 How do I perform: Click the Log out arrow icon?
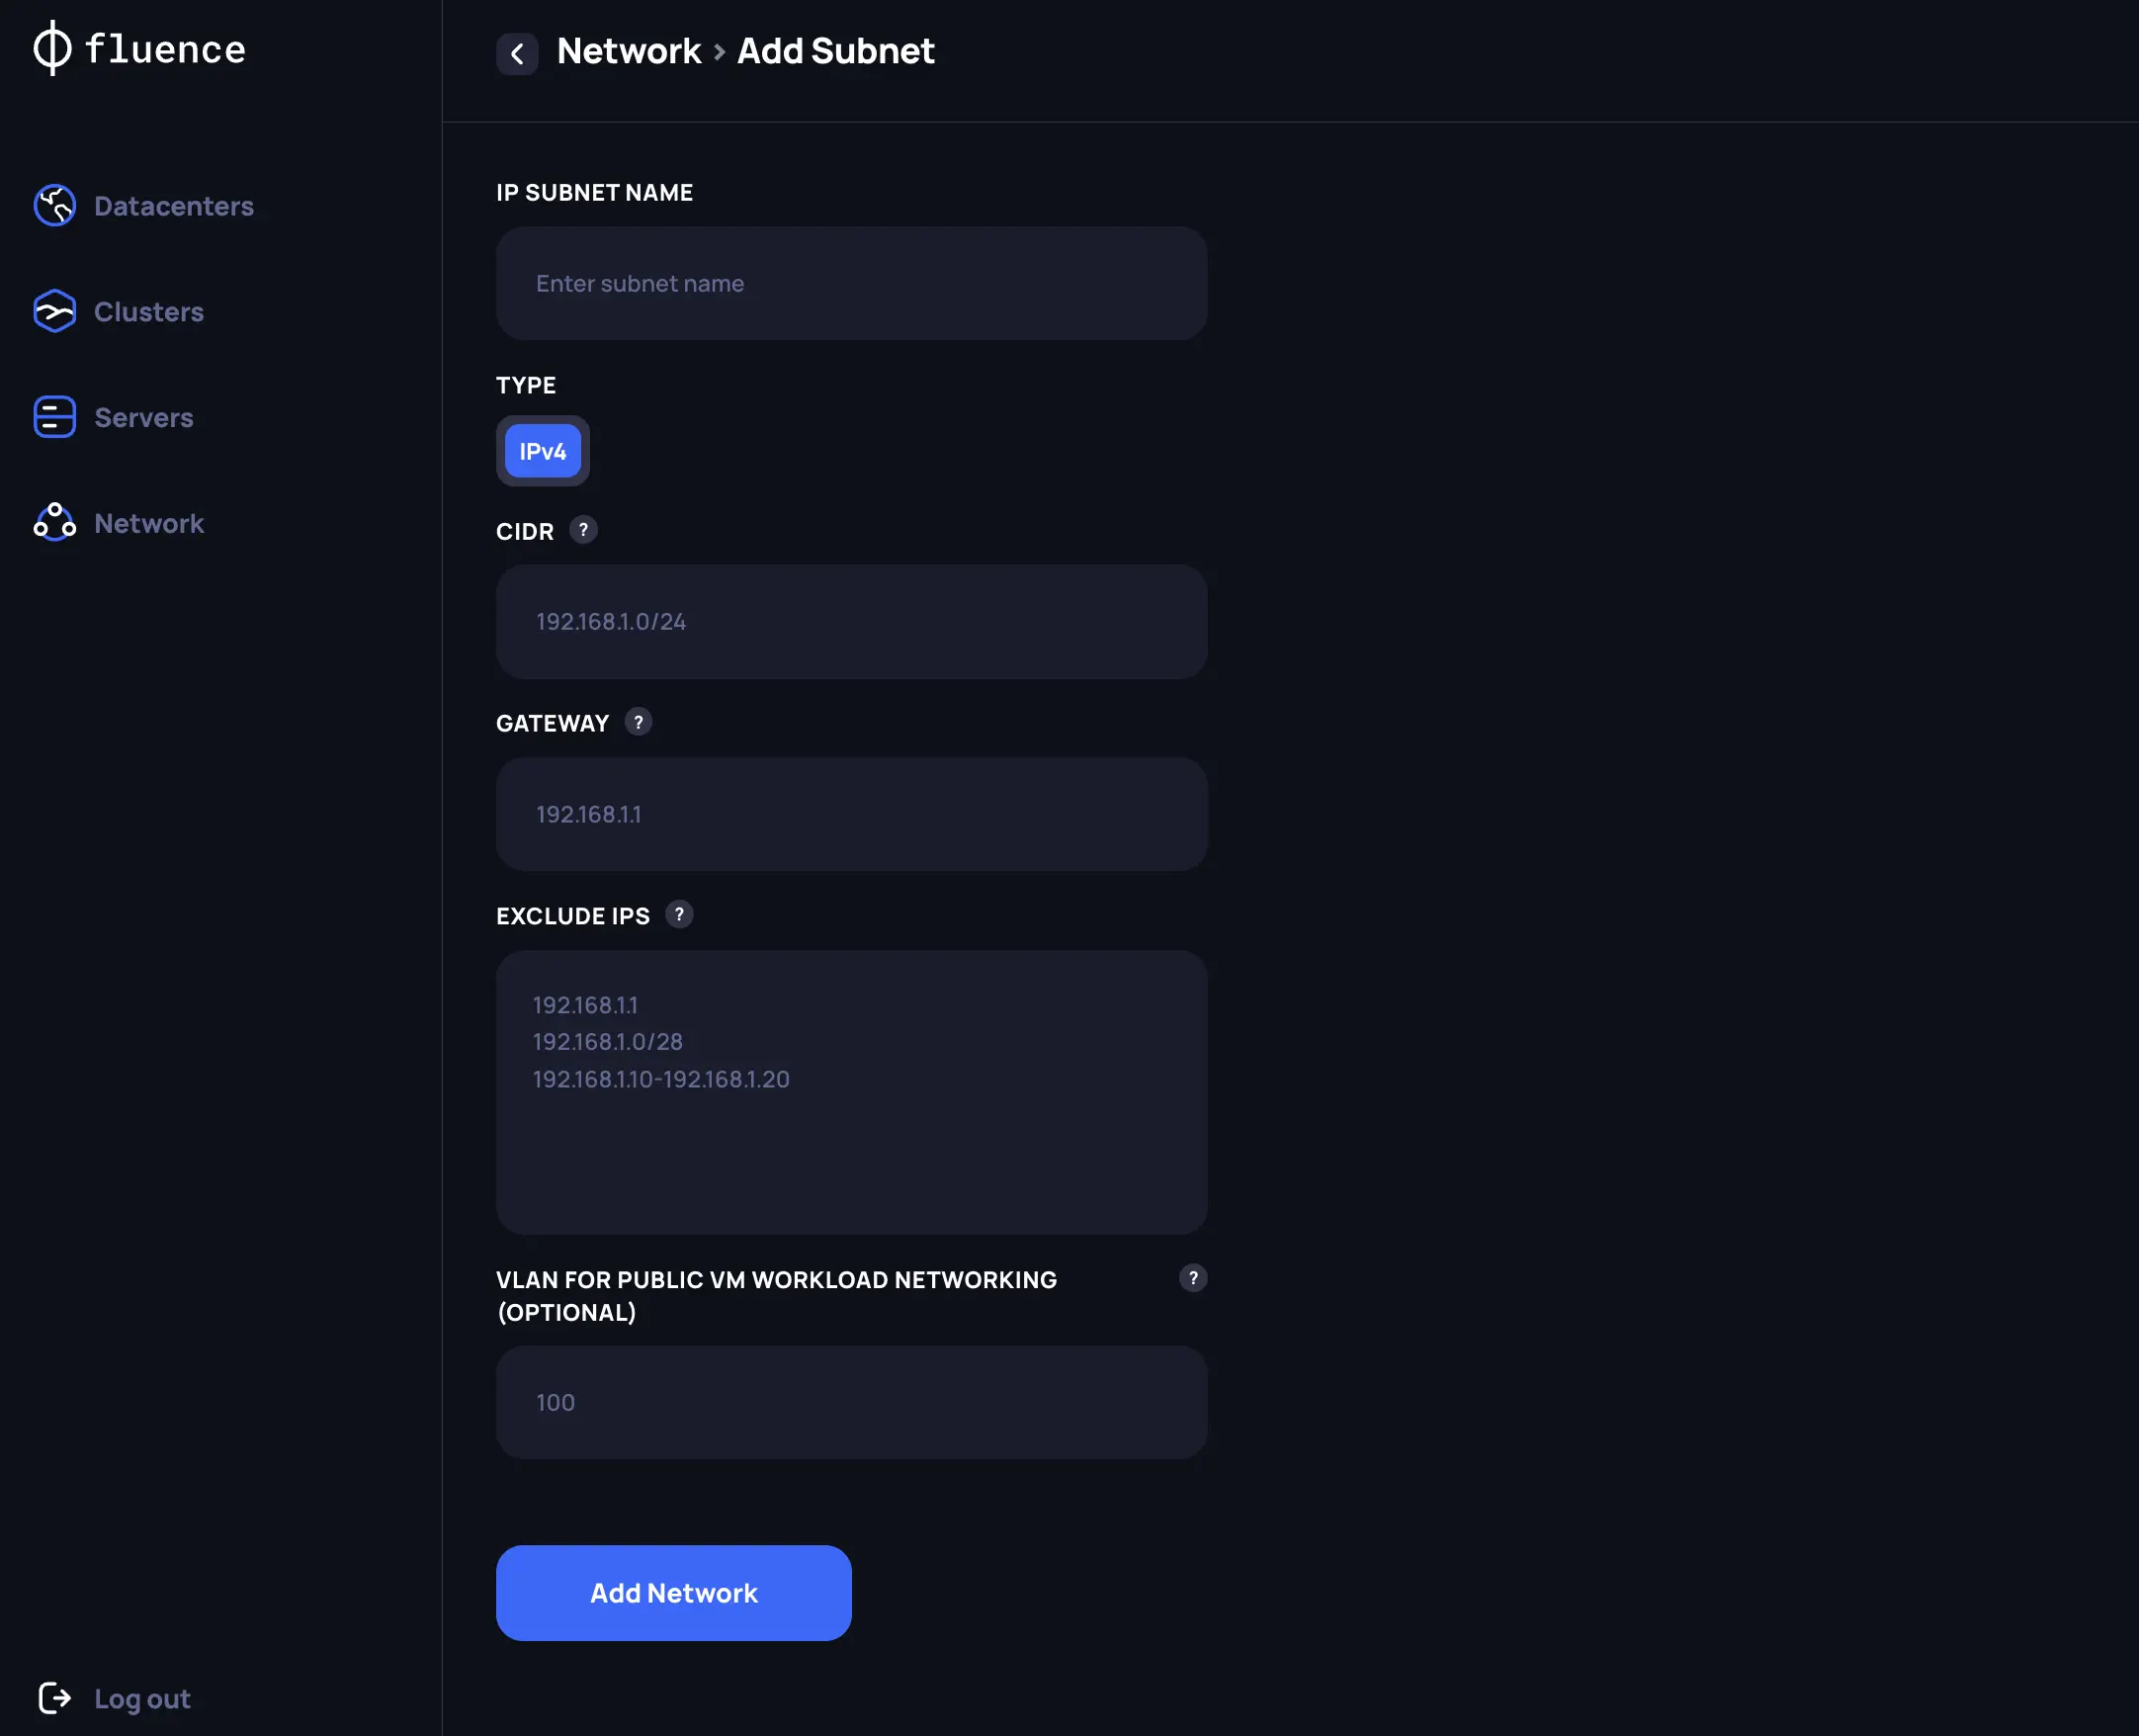tap(54, 1698)
